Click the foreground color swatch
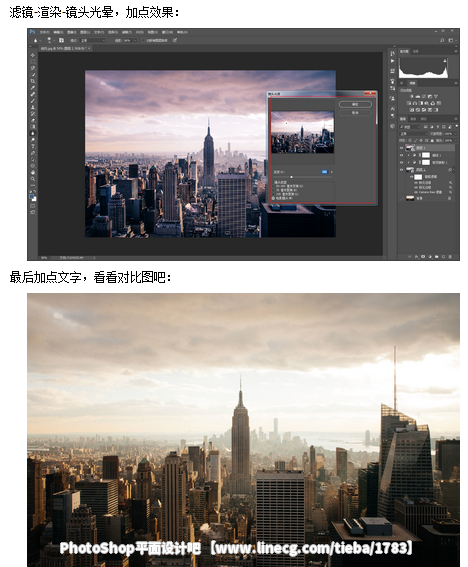 [31, 196]
